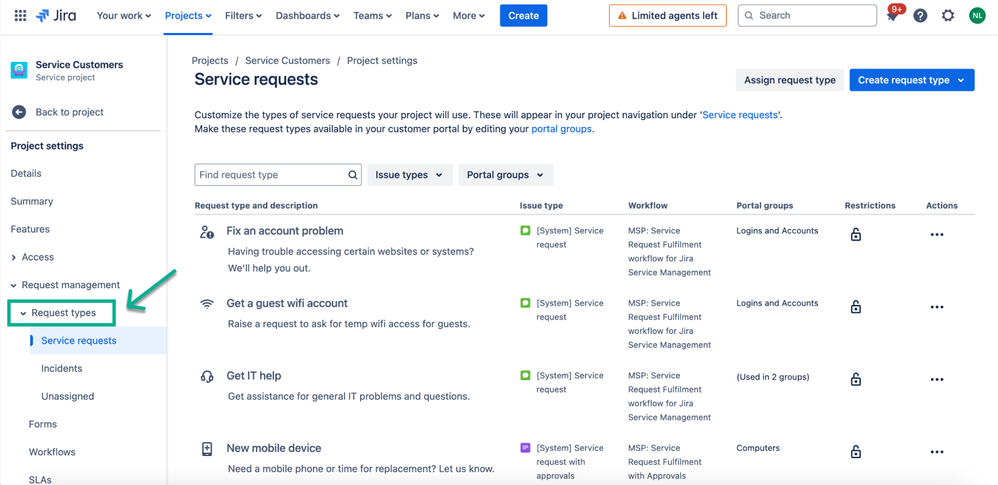
Task: Click the blue Create button
Action: (x=524, y=16)
